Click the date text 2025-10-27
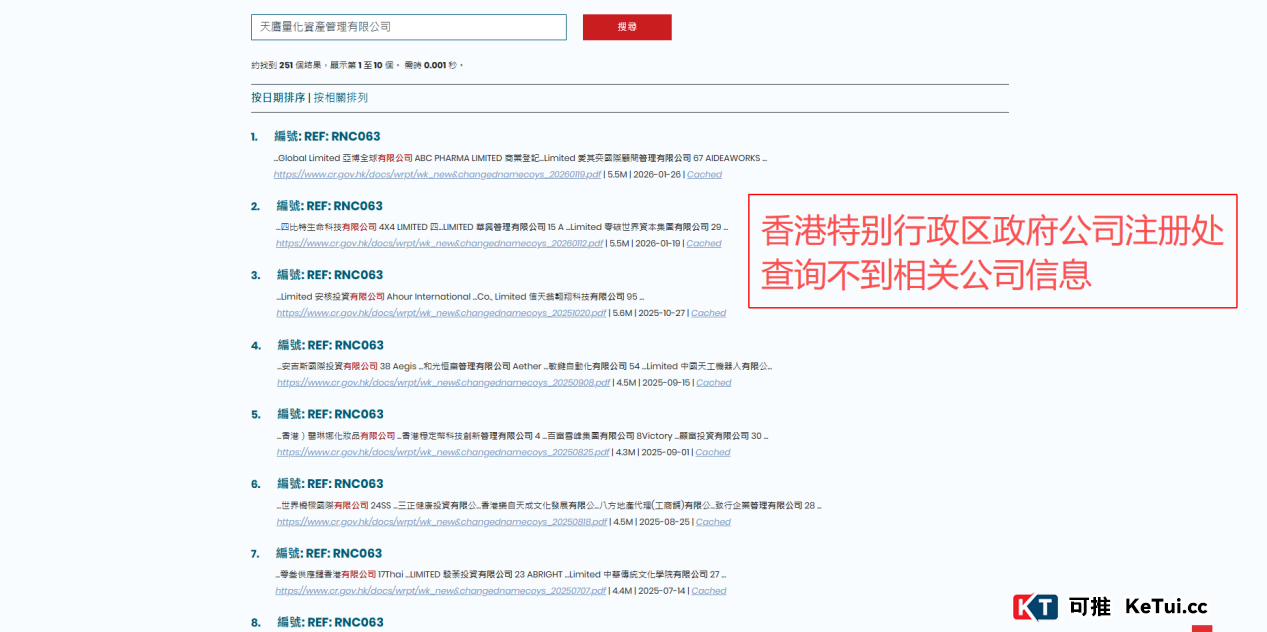The image size is (1267, 632). pyautogui.click(x=662, y=313)
